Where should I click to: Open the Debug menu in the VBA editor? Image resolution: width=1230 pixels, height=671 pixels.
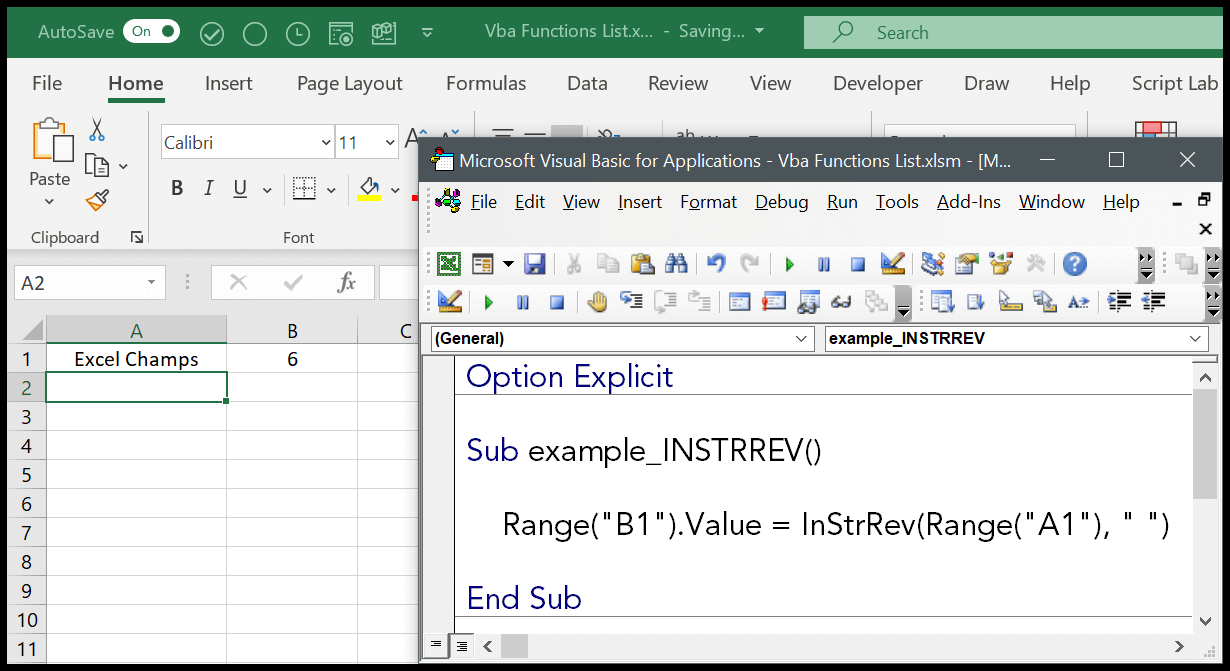pyautogui.click(x=781, y=202)
